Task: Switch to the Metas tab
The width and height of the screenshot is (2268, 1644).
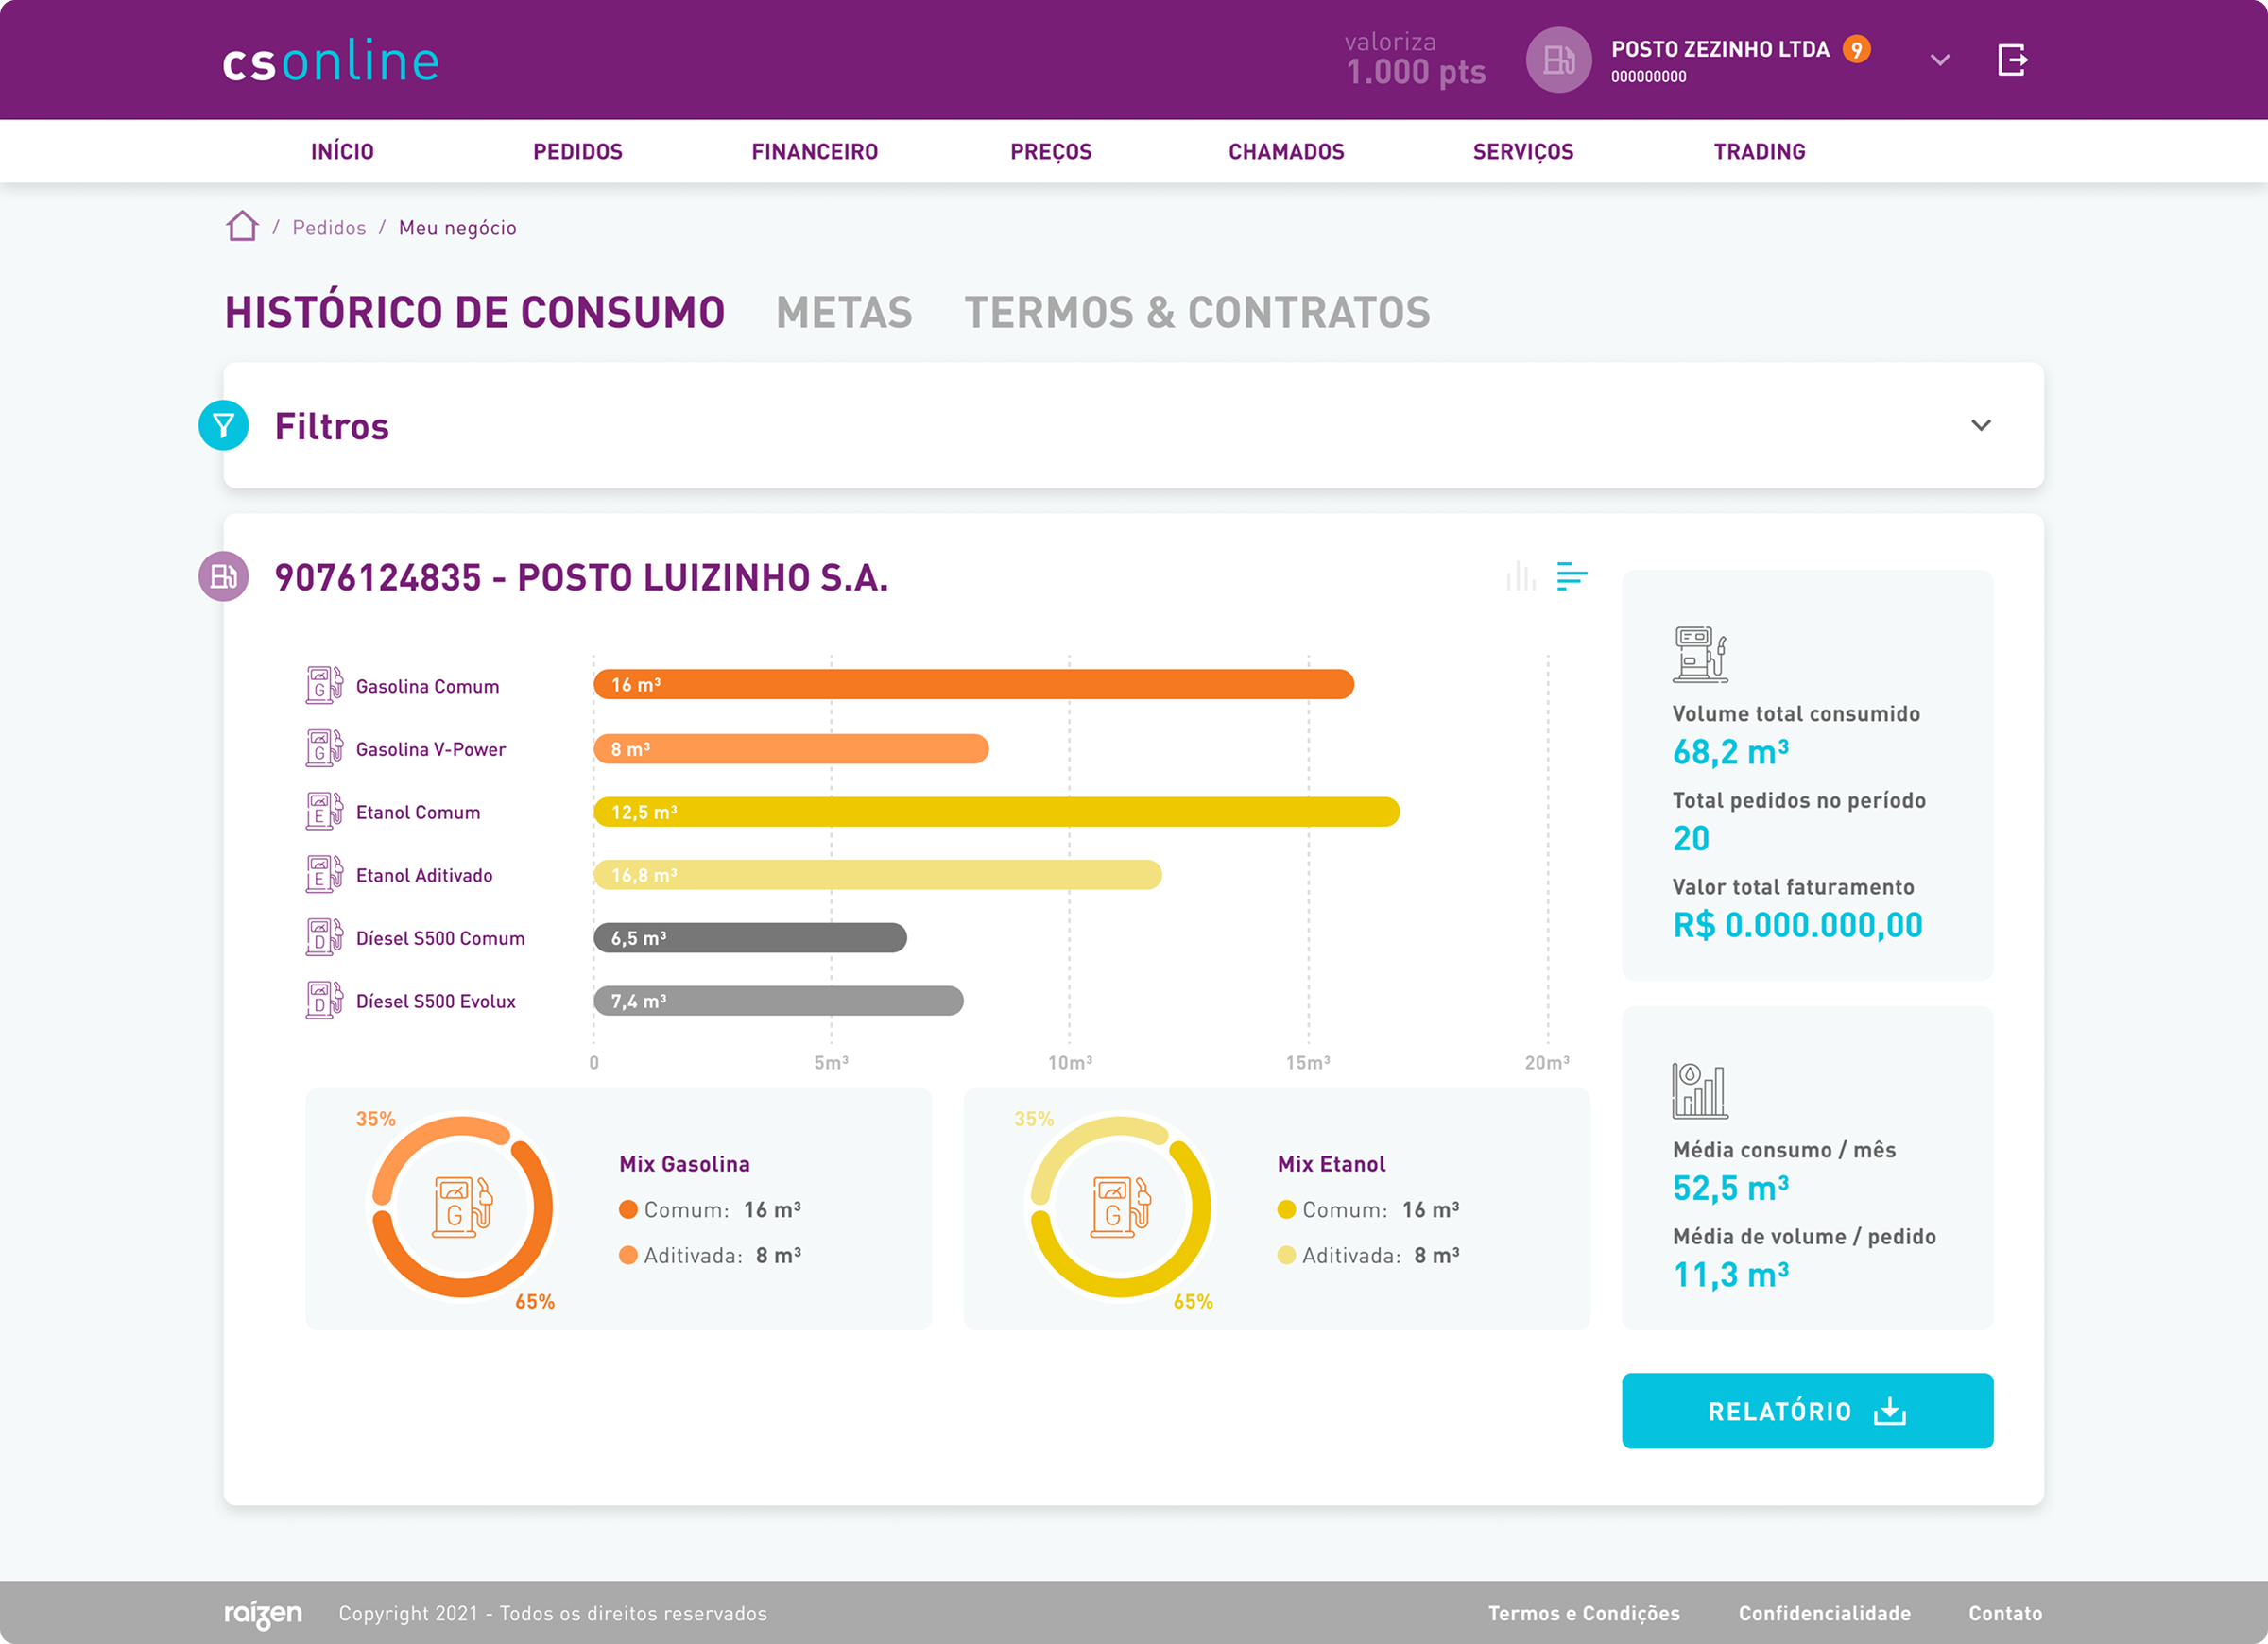Action: click(x=844, y=313)
